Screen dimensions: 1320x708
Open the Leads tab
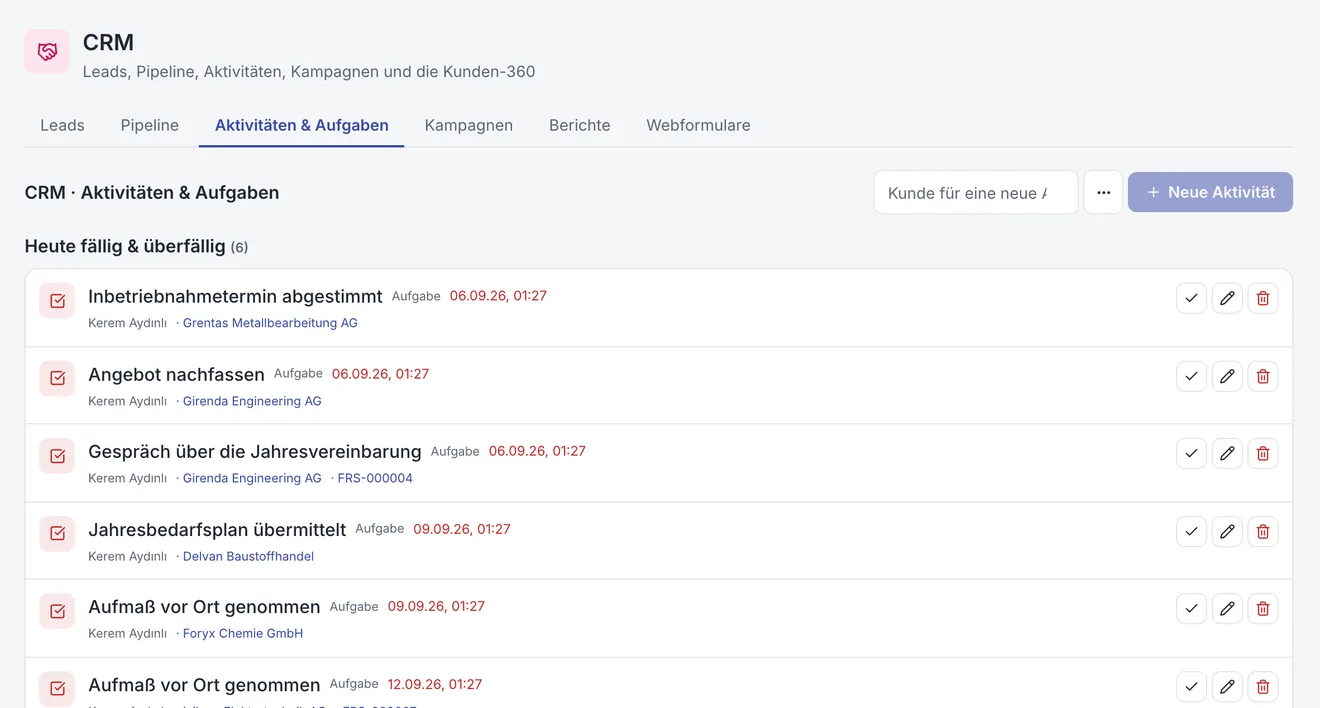point(62,125)
